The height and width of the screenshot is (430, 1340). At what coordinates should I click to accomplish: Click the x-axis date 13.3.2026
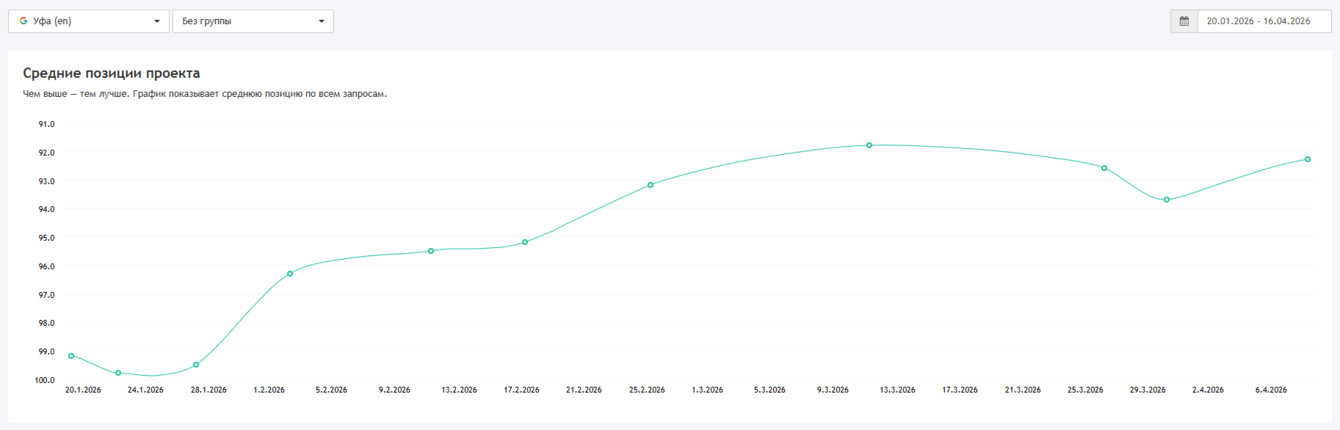(896, 390)
